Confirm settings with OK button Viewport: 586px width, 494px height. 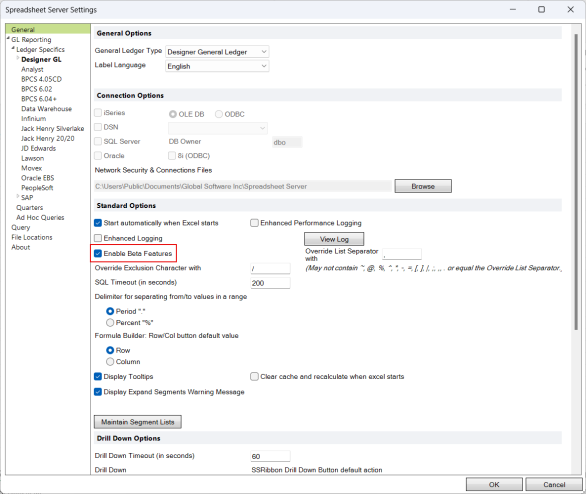pos(494,484)
